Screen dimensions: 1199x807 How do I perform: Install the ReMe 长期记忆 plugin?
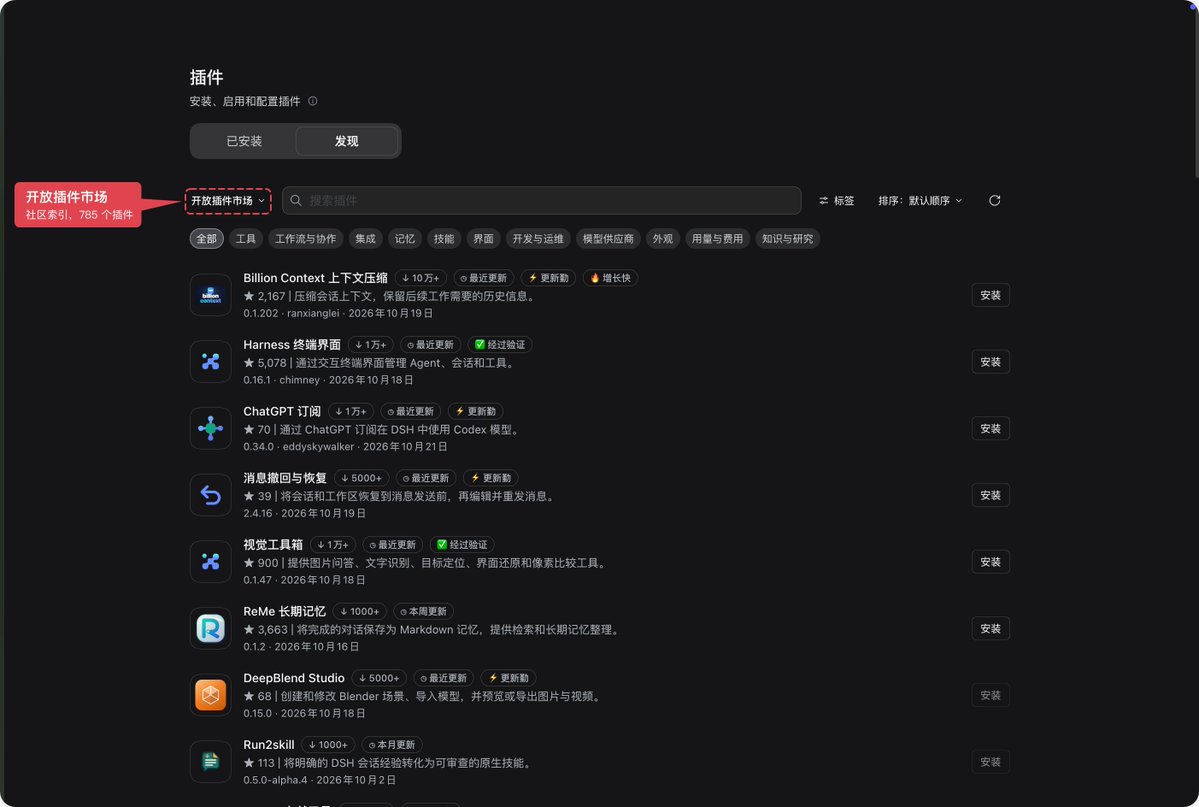point(990,629)
